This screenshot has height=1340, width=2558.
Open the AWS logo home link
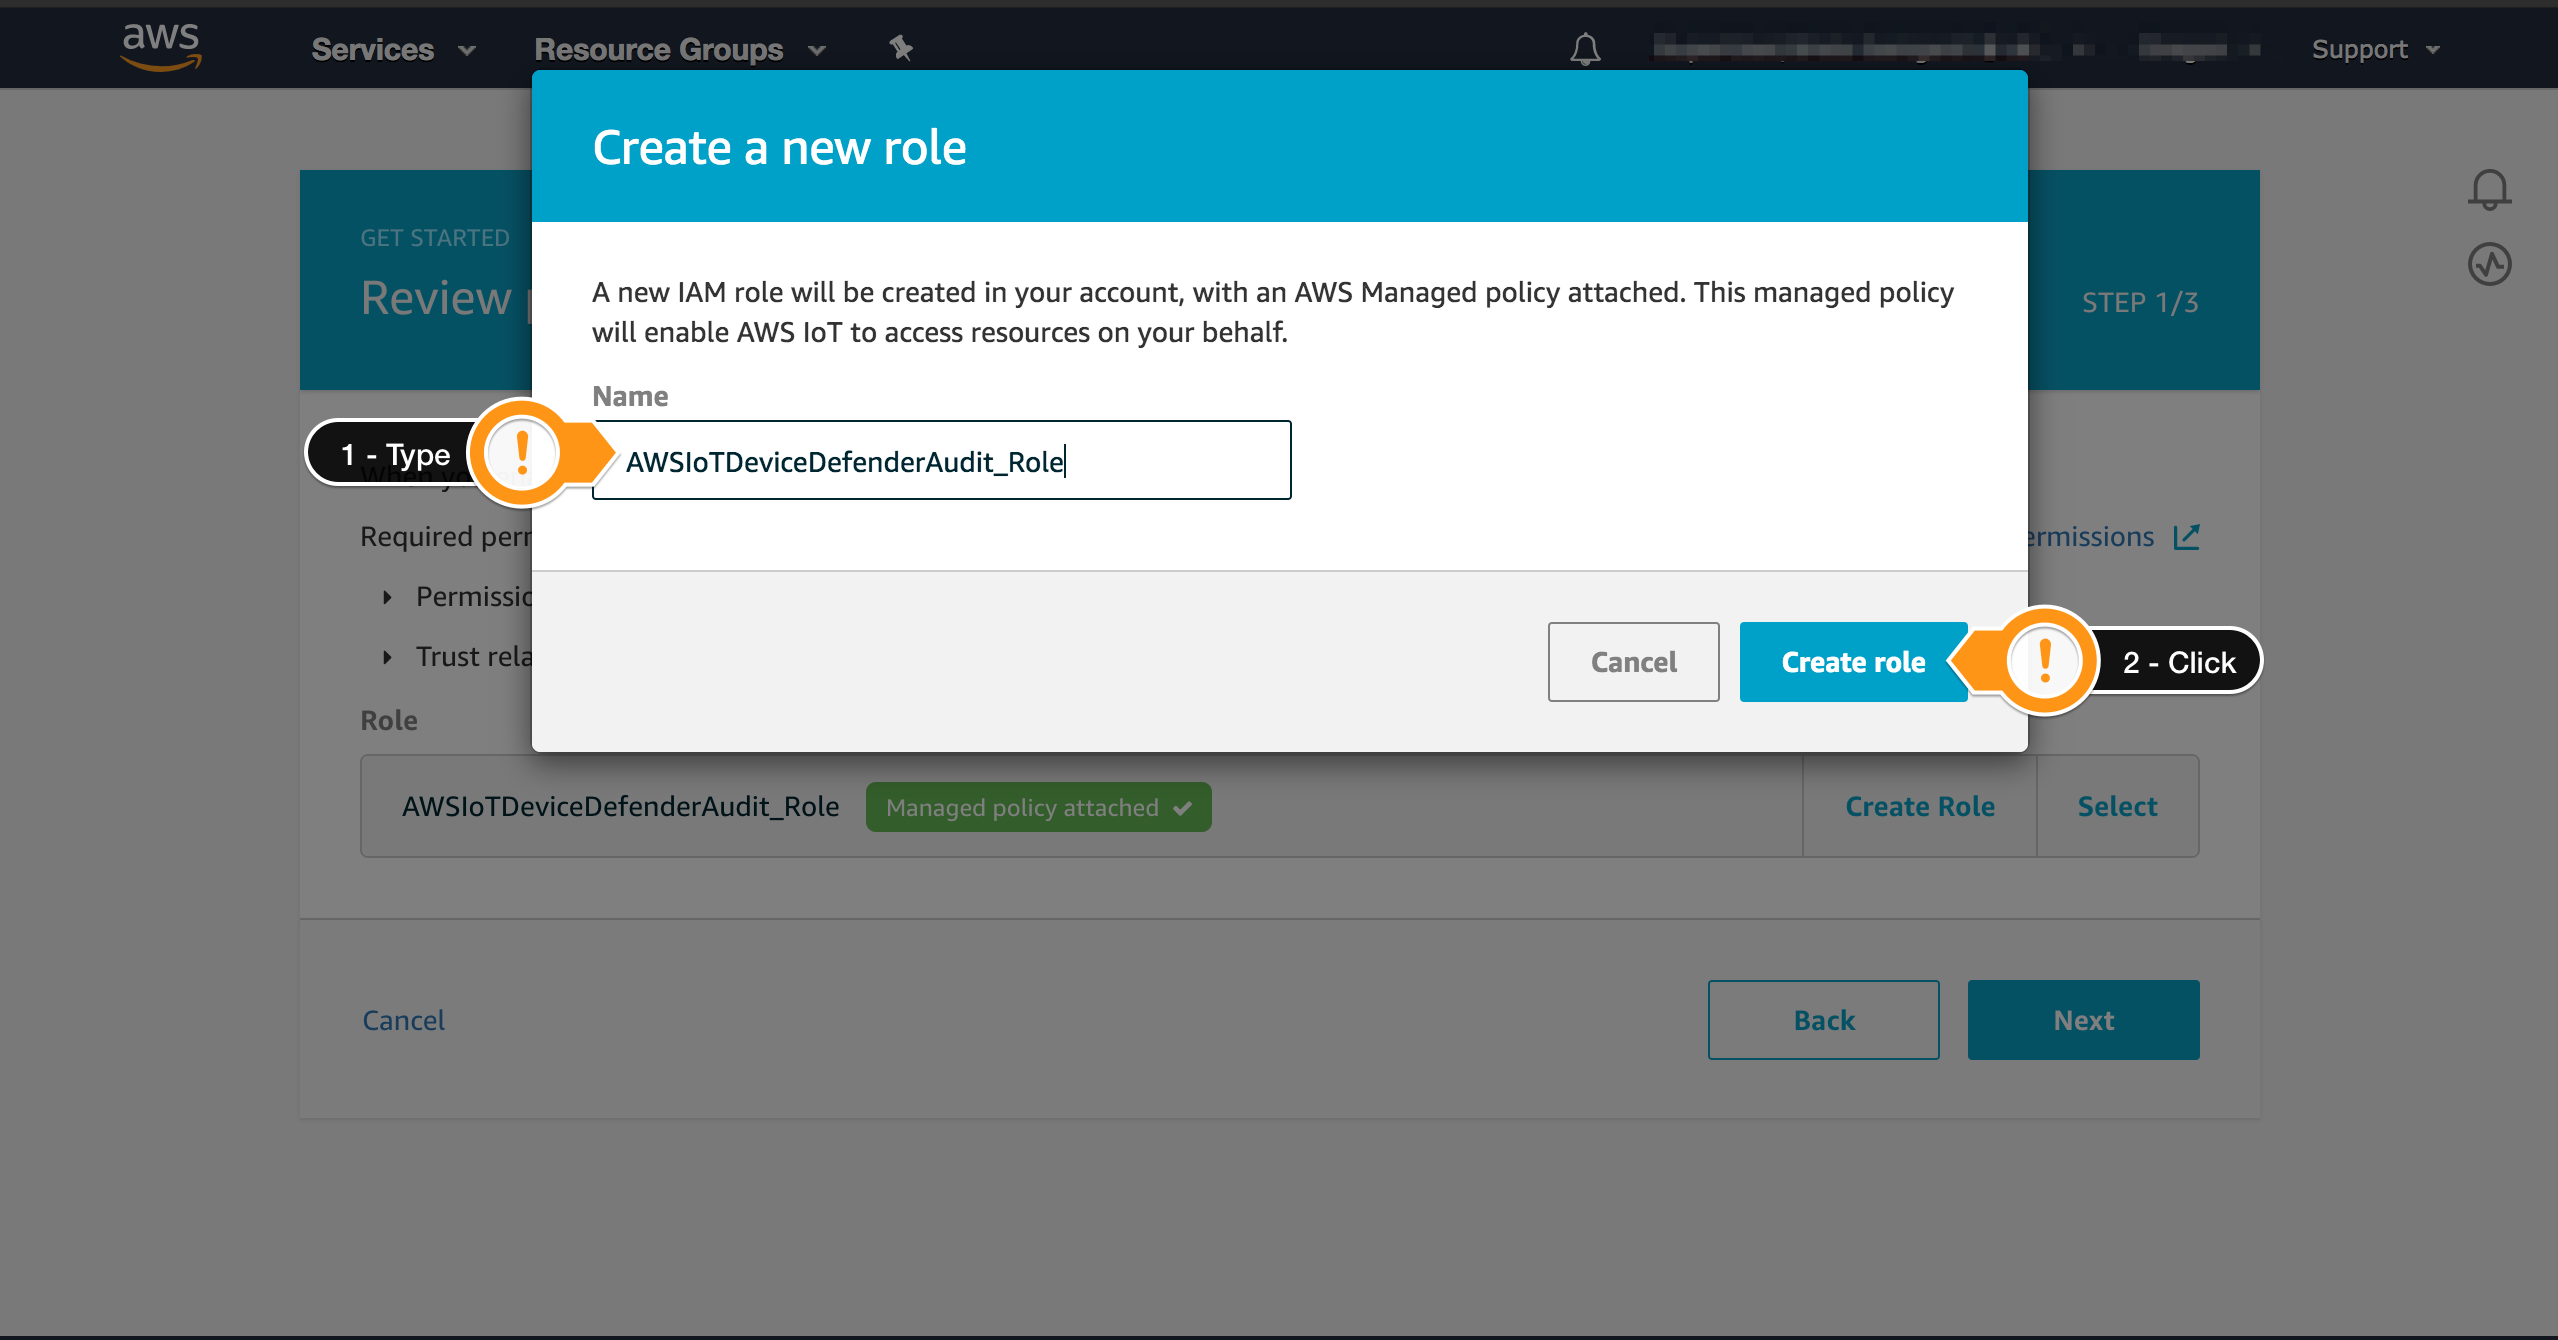161,47
